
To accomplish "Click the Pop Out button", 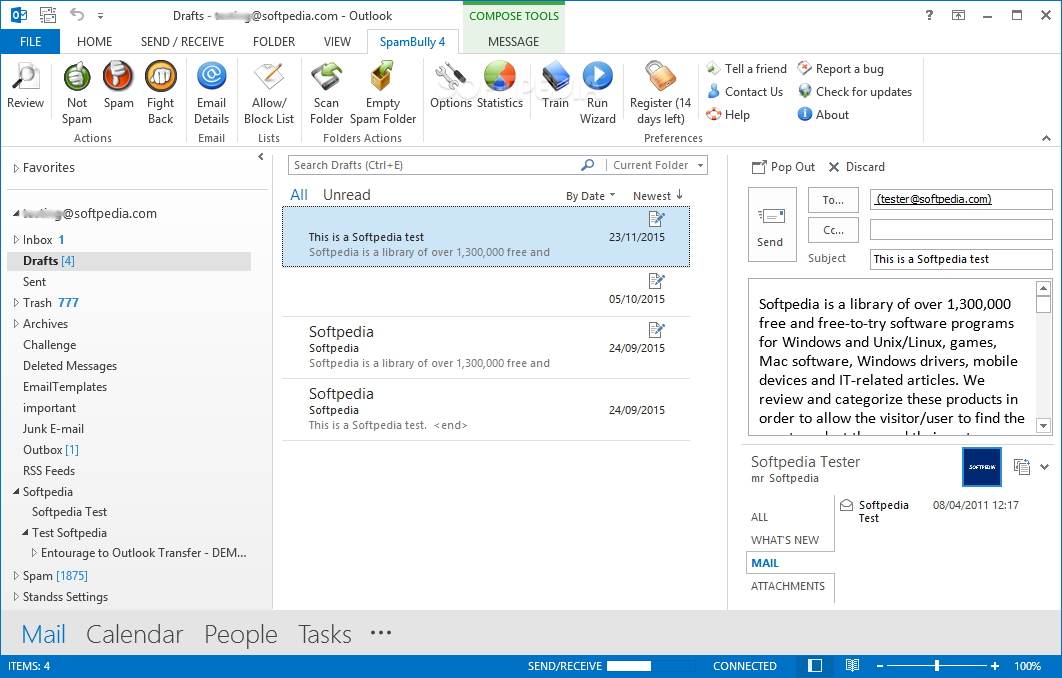I will 784,167.
